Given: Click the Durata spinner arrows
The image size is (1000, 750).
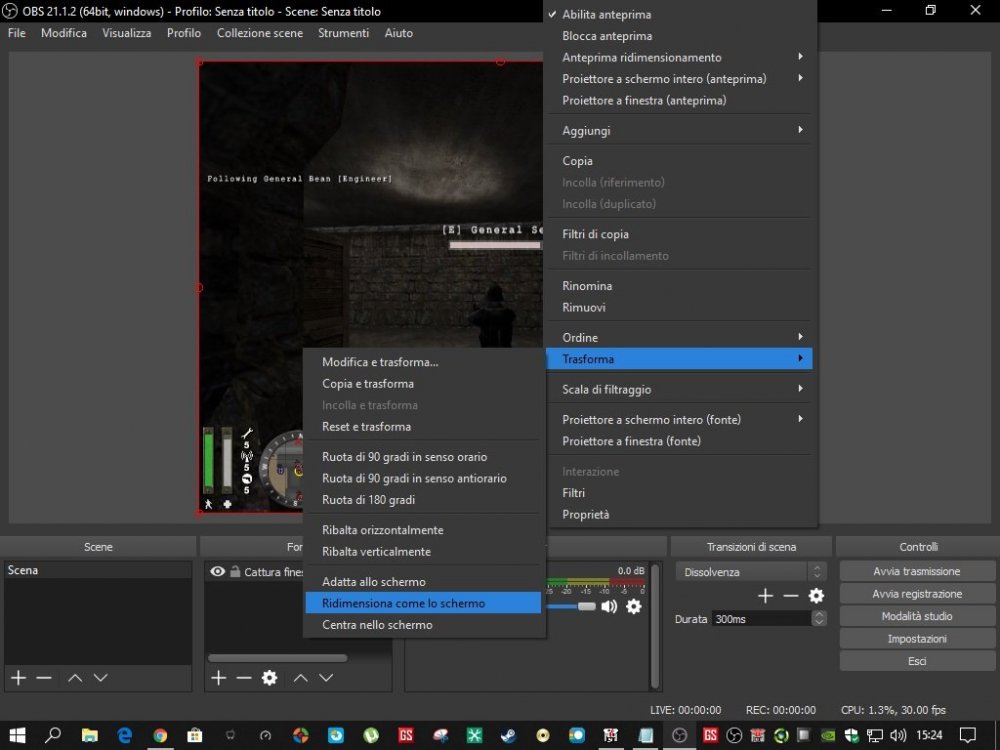Looking at the screenshot, I should (819, 618).
